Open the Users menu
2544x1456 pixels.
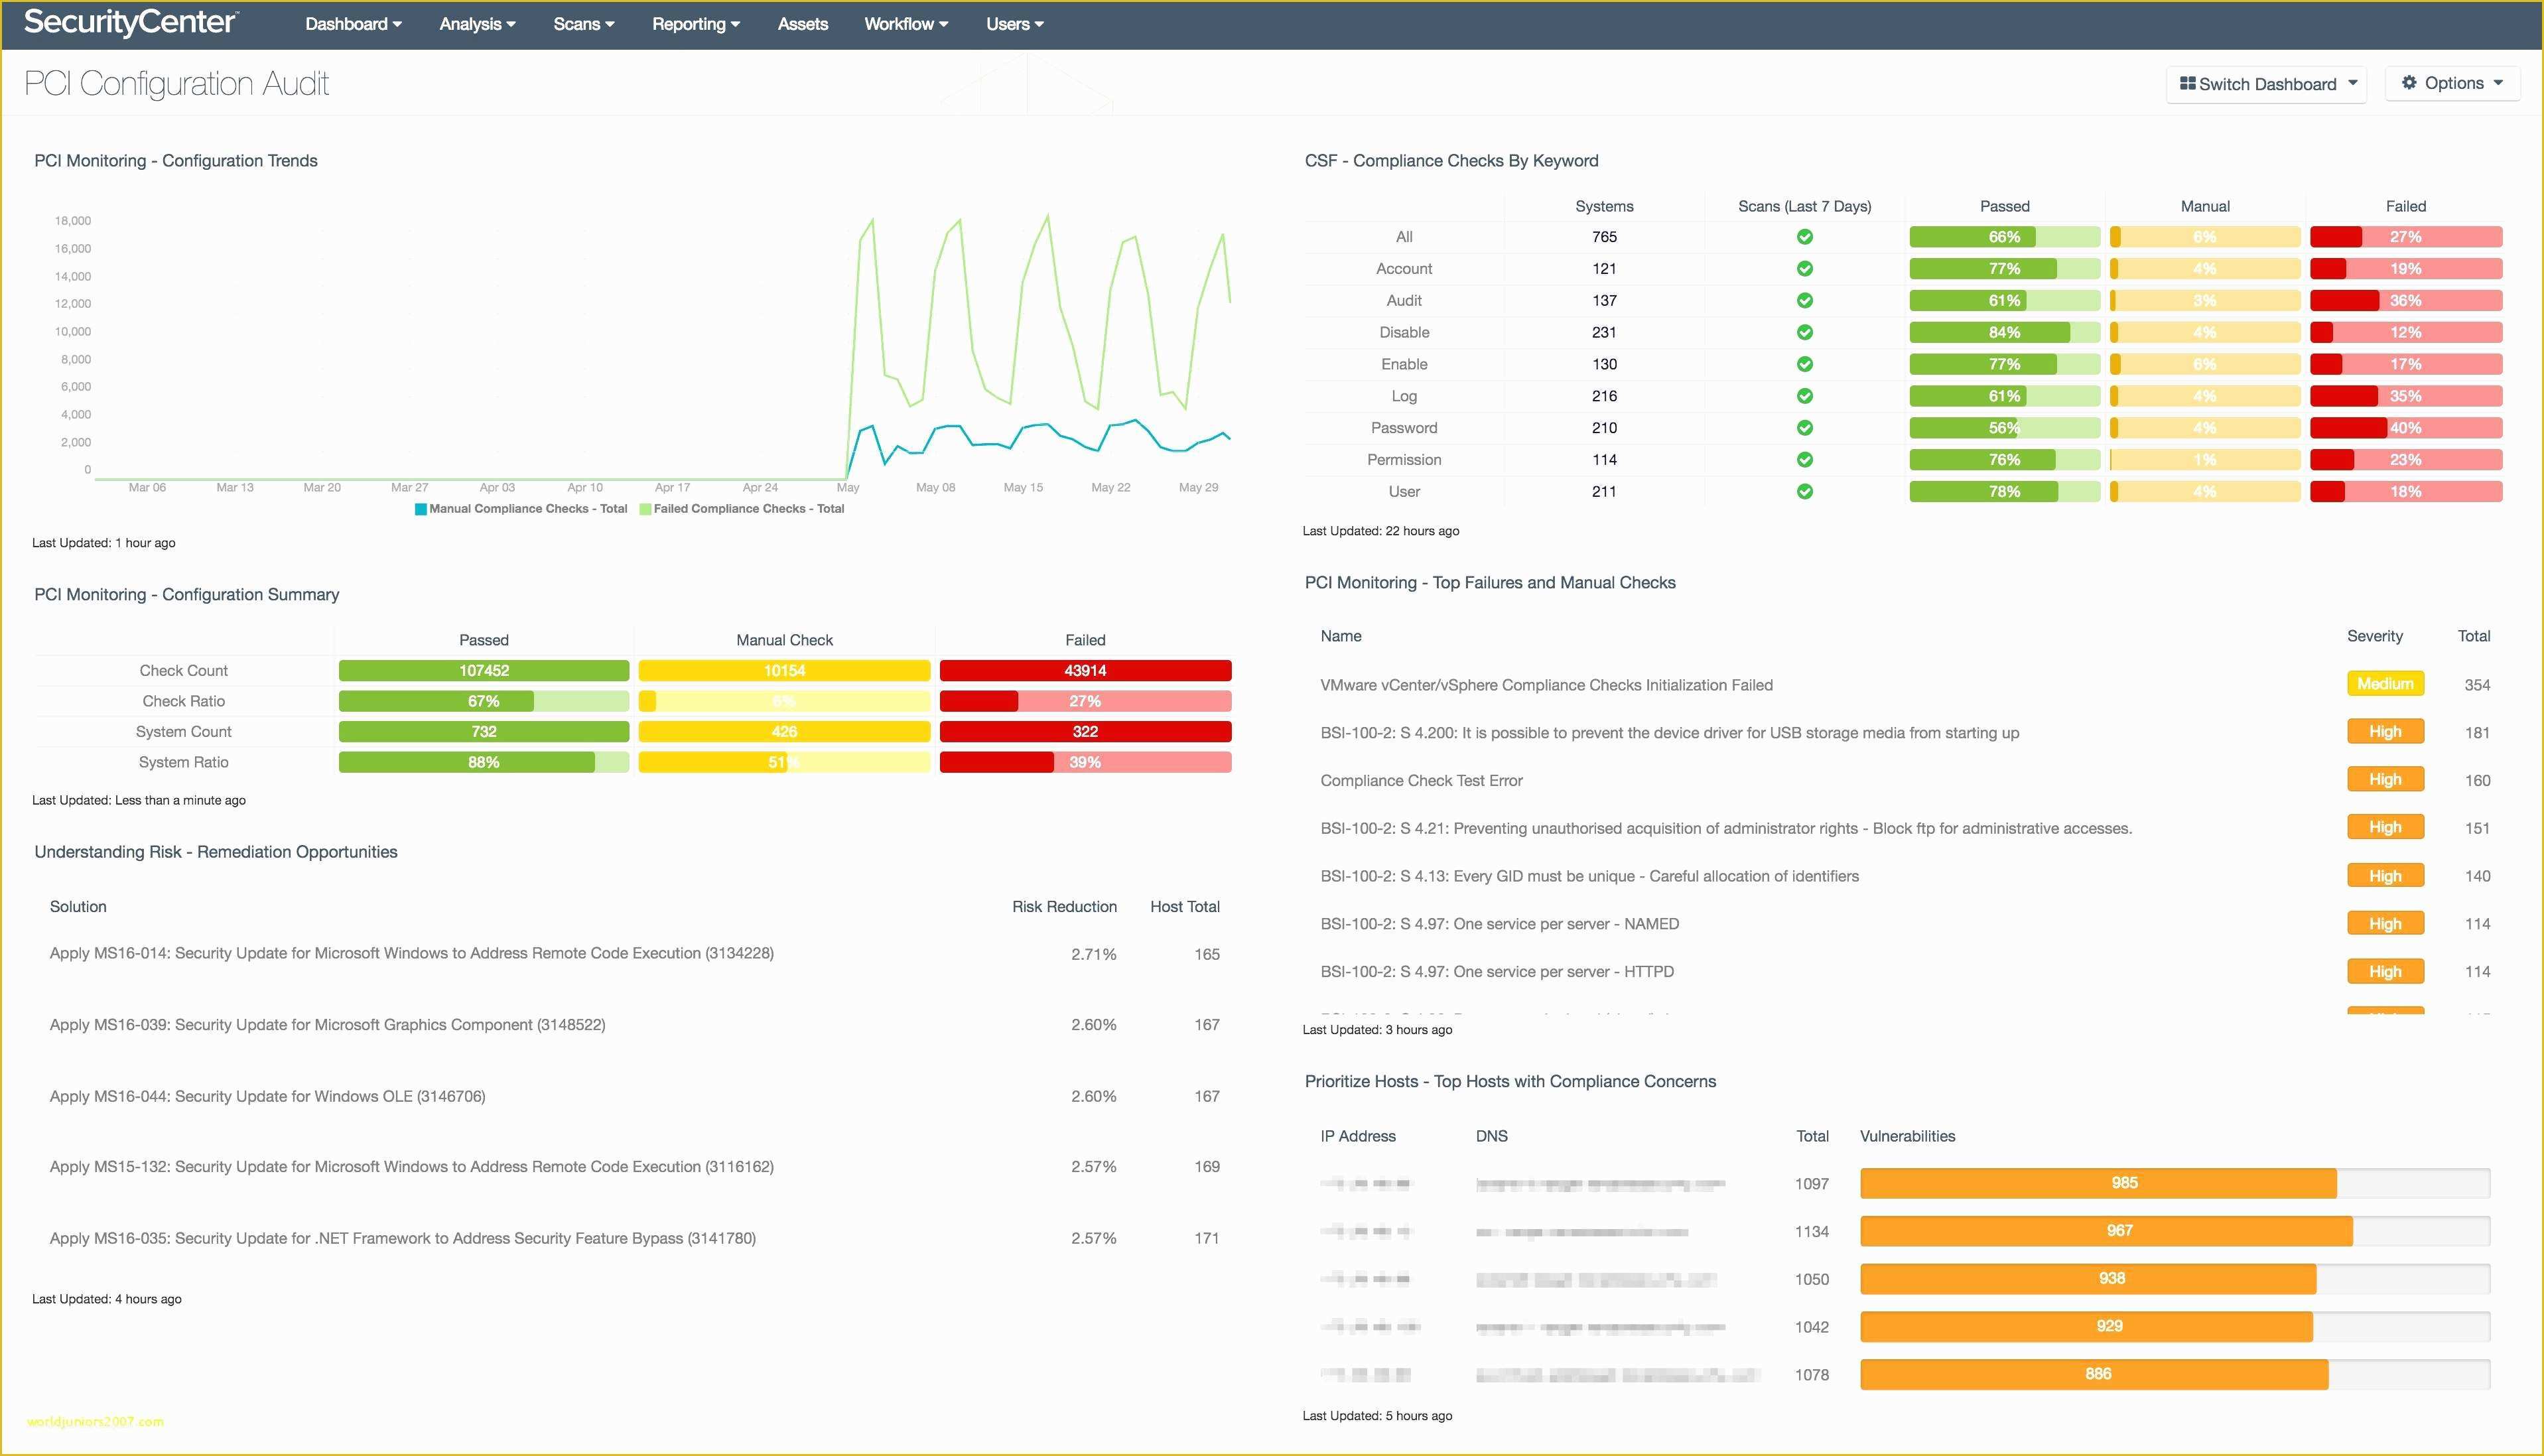tap(1014, 24)
